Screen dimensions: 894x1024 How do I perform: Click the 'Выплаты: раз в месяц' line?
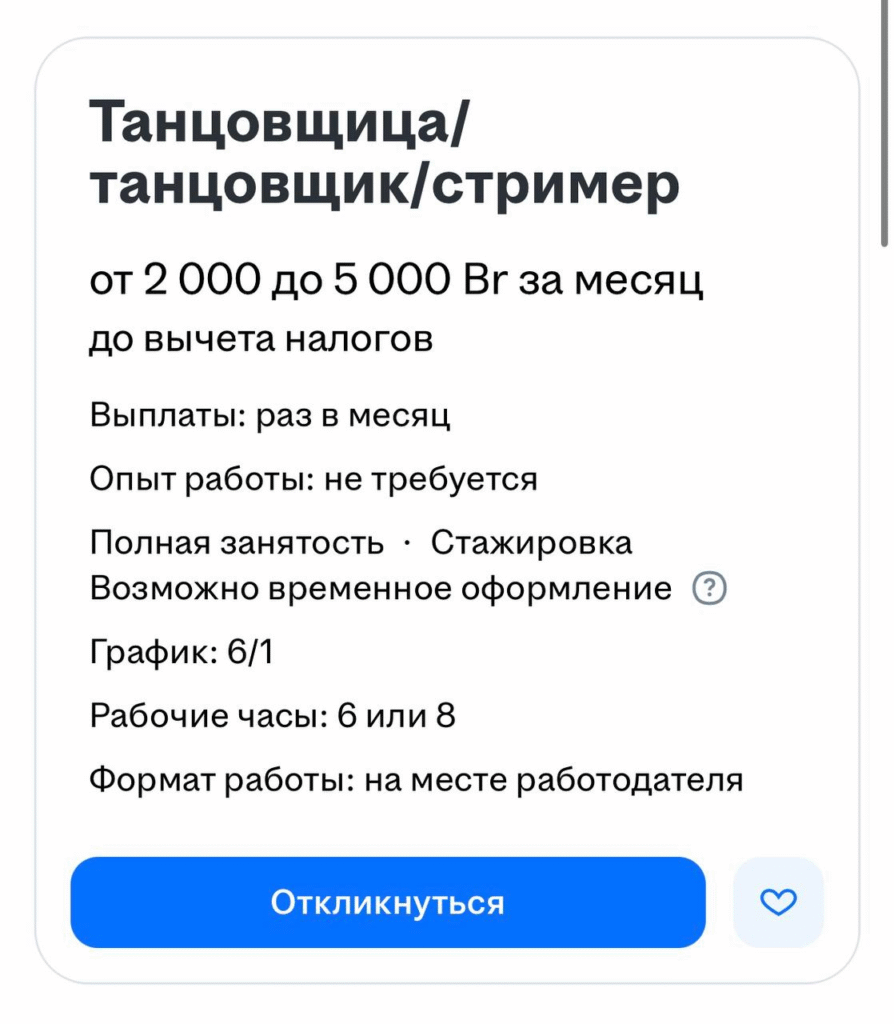270,415
